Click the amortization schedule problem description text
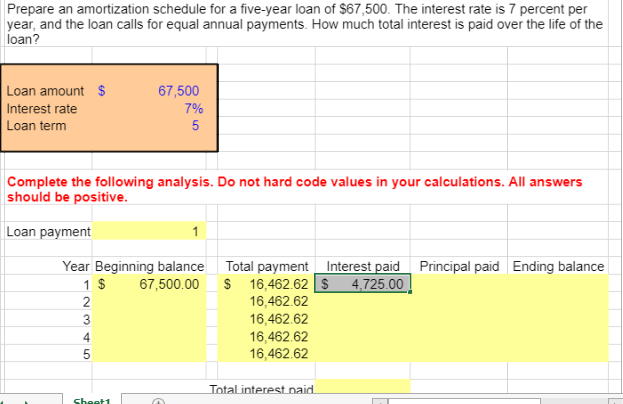The image size is (623, 404). pyautogui.click(x=305, y=24)
